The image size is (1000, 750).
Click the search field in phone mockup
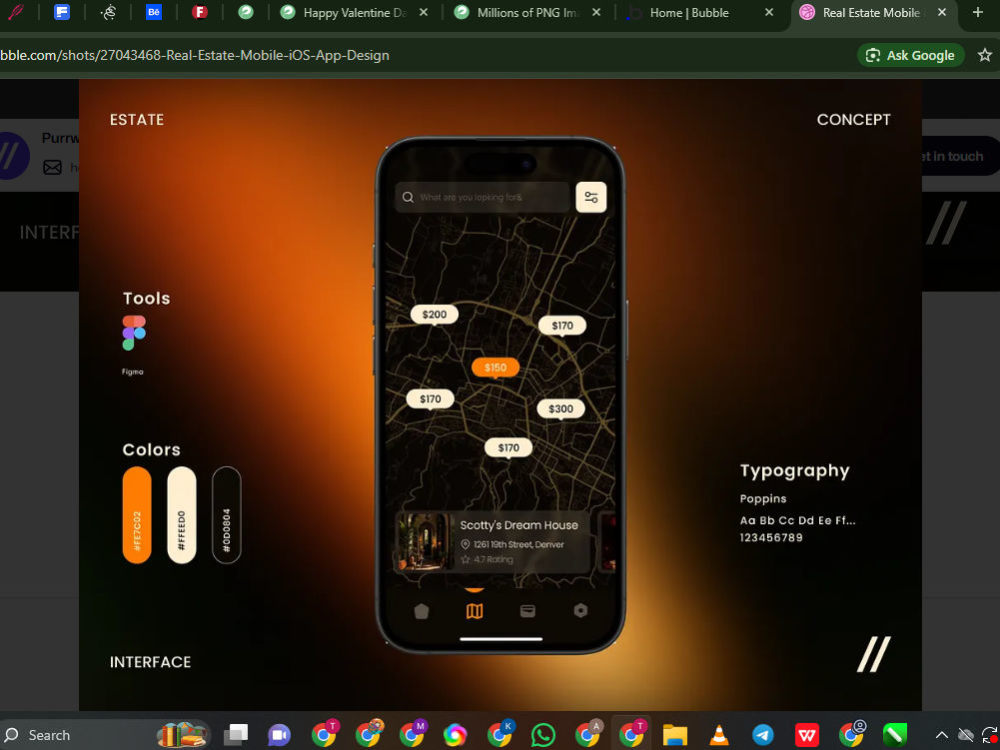click(x=482, y=197)
